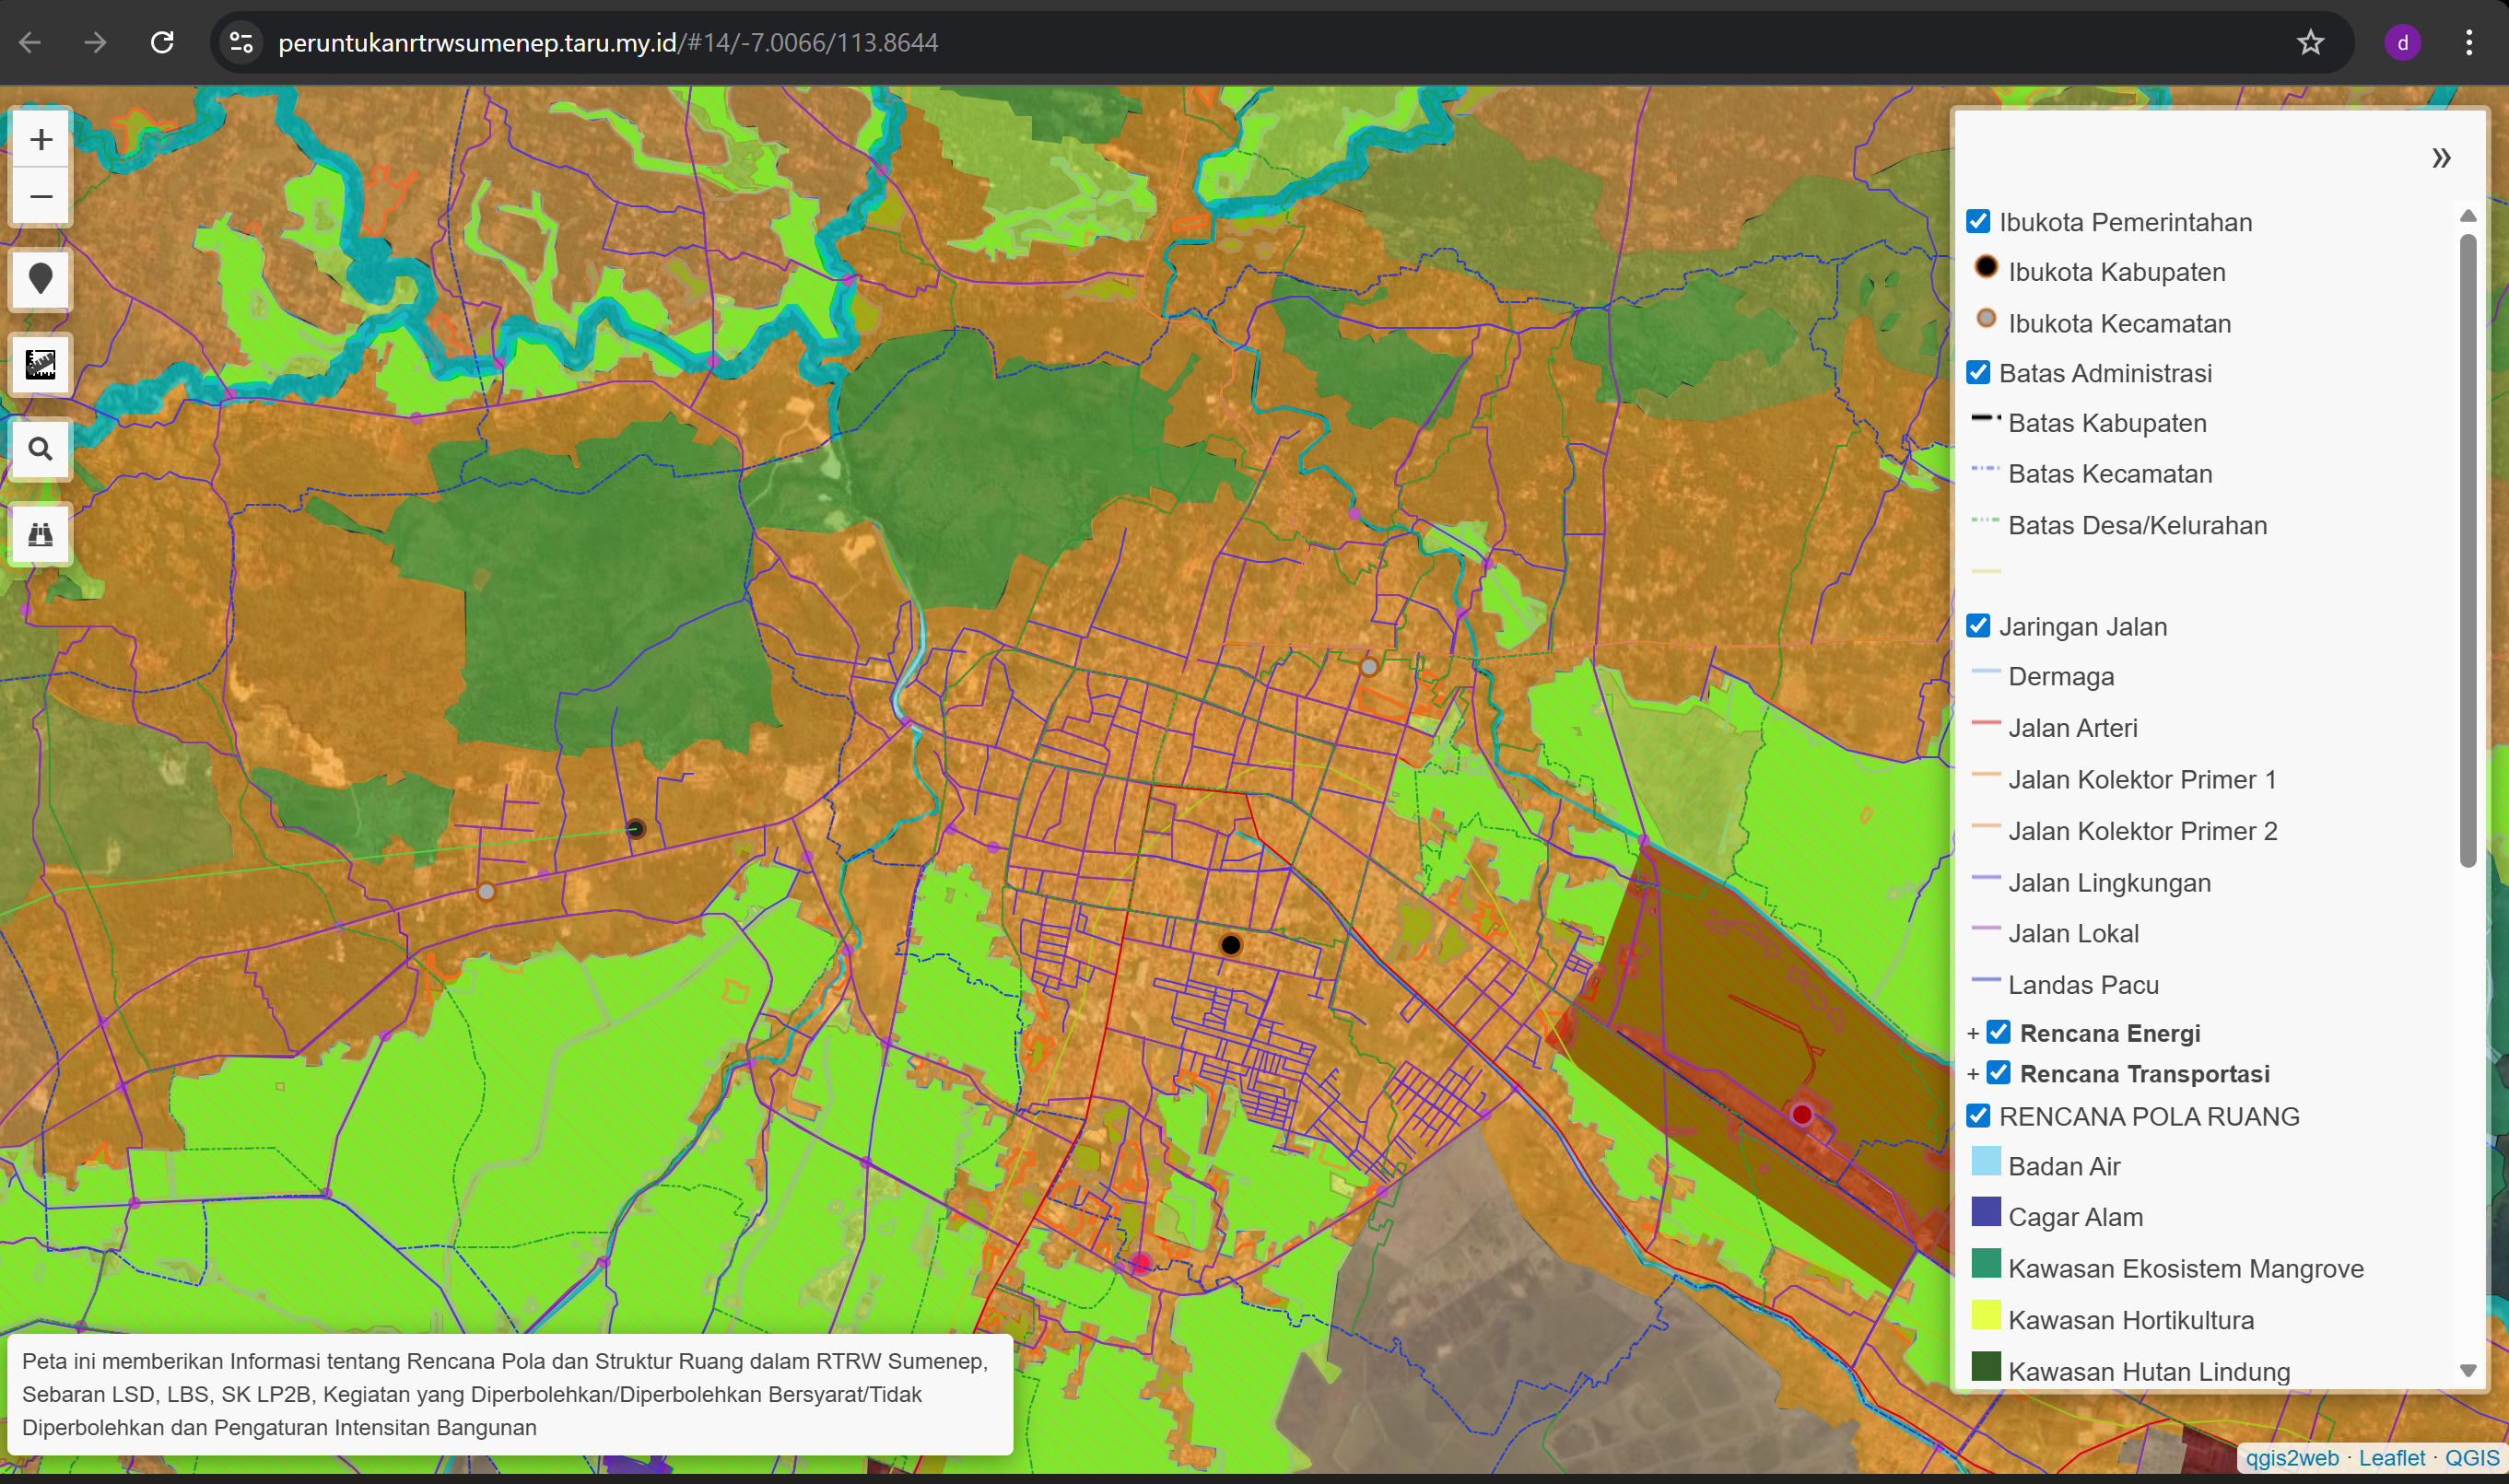The image size is (2509, 1484).
Task: Hide the RENCANA POLA RUANG layer
Action: coord(1977,1116)
